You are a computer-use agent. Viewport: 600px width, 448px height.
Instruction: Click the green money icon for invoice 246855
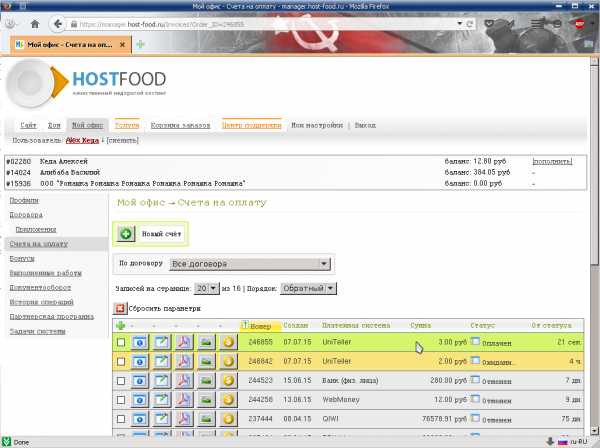(206, 343)
